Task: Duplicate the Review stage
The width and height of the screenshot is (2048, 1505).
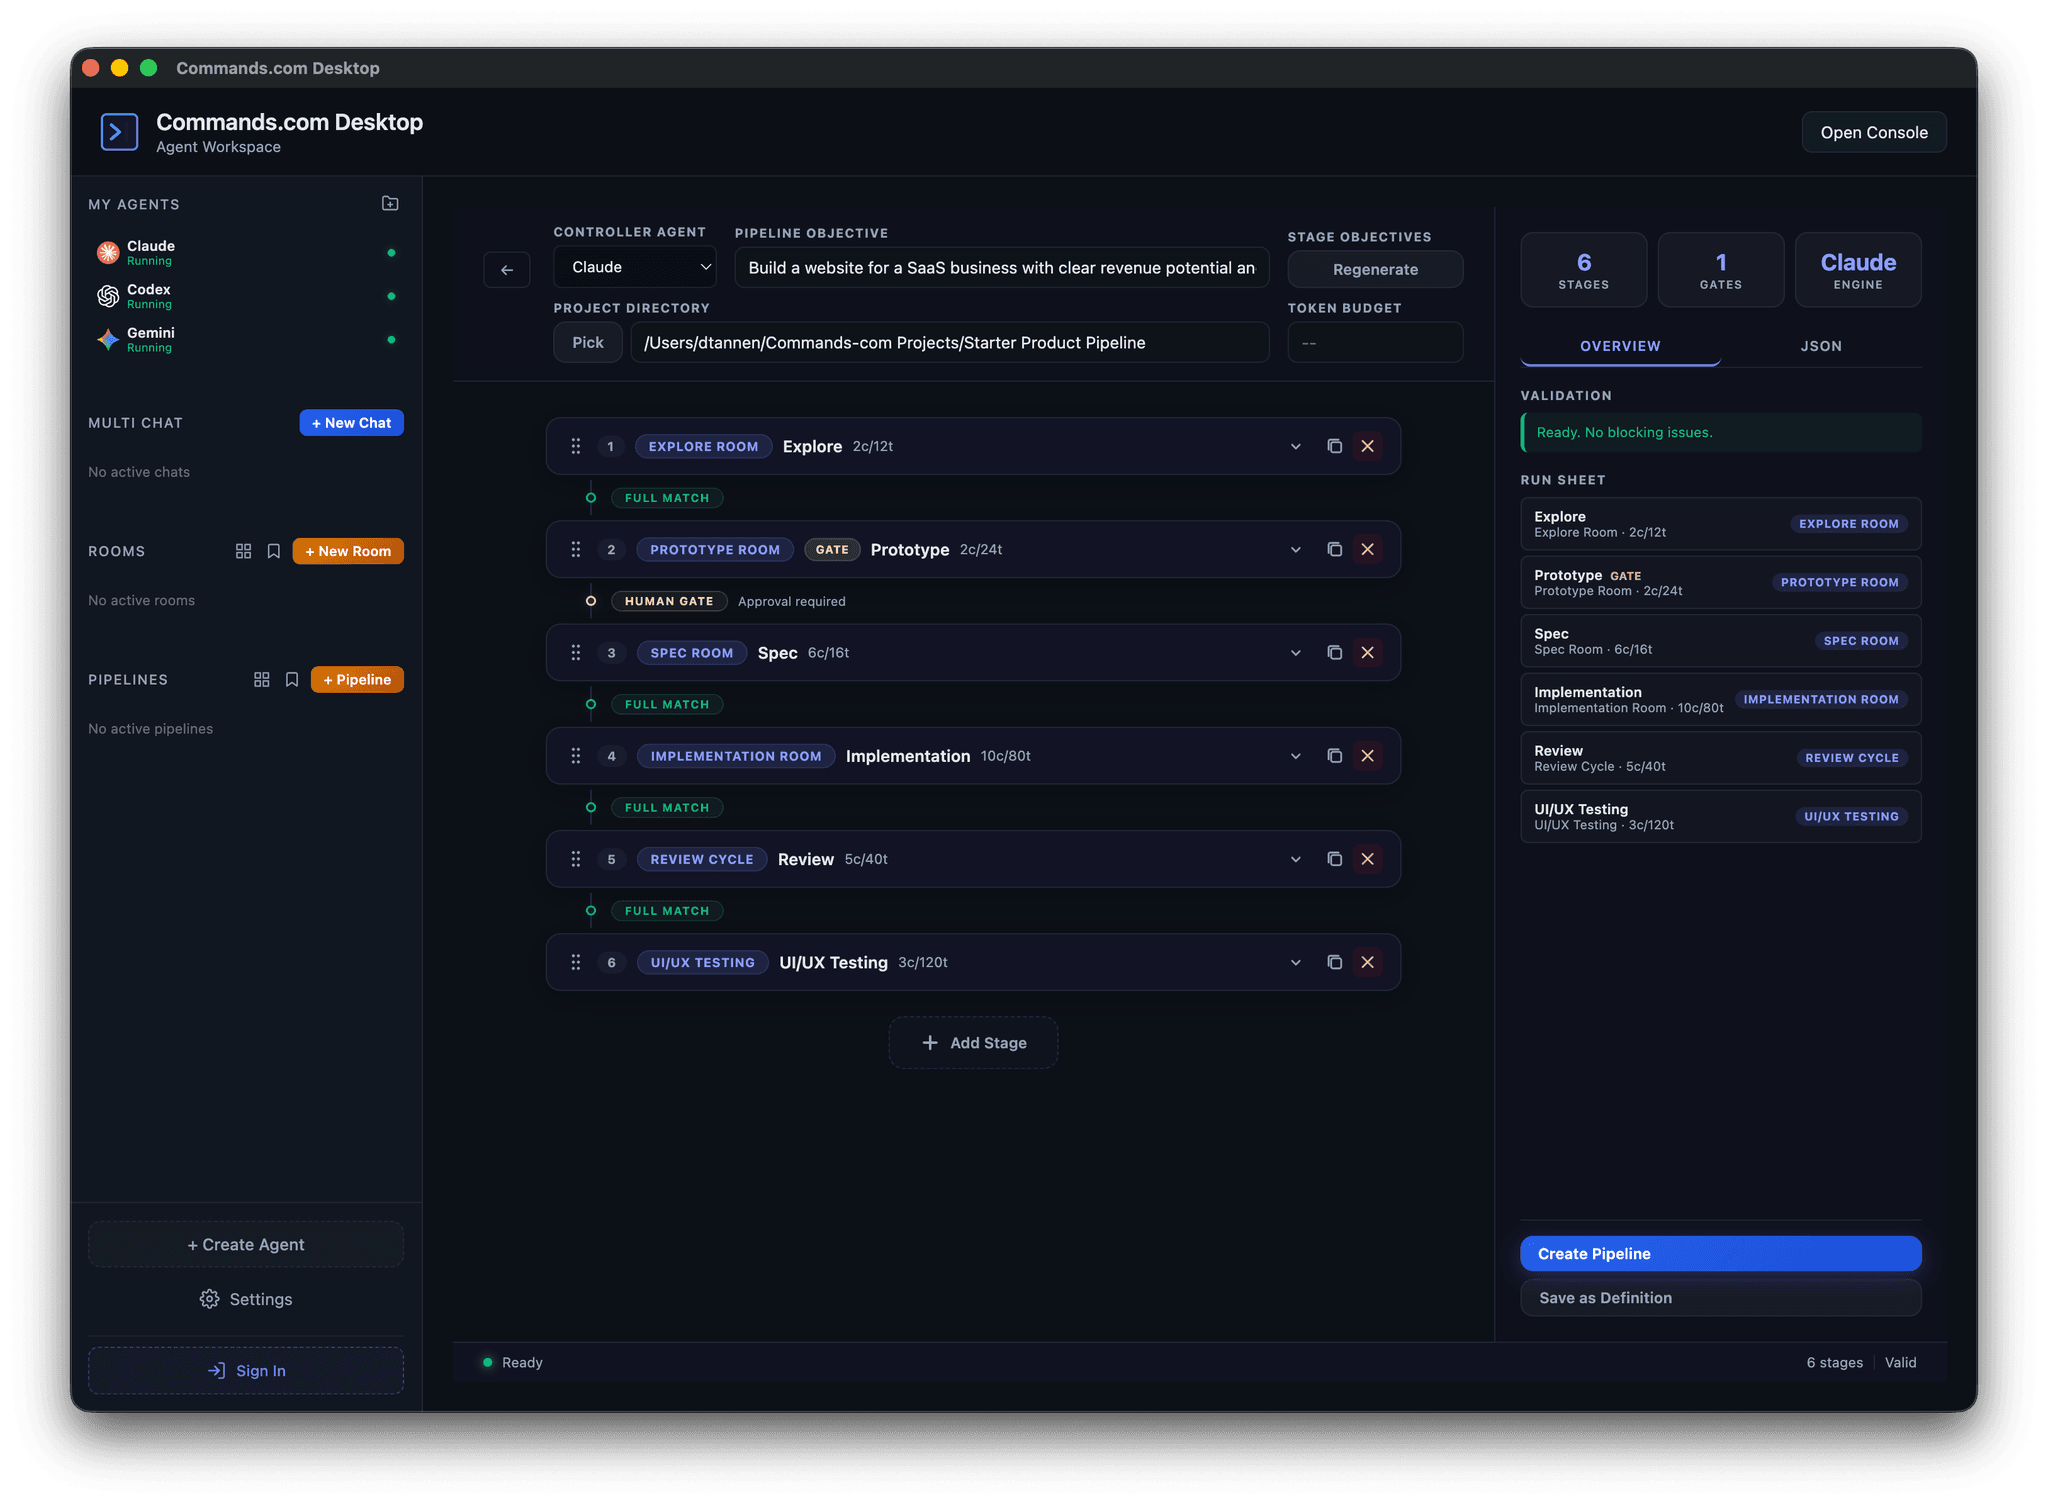Action: [x=1334, y=859]
